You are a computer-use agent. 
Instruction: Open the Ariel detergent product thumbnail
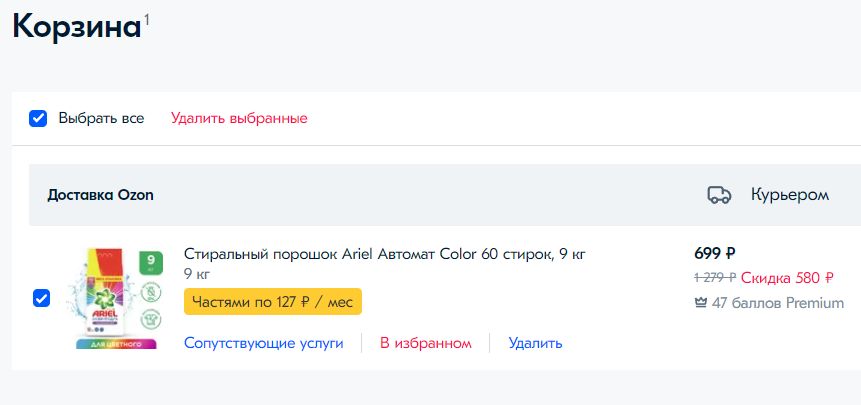117,298
